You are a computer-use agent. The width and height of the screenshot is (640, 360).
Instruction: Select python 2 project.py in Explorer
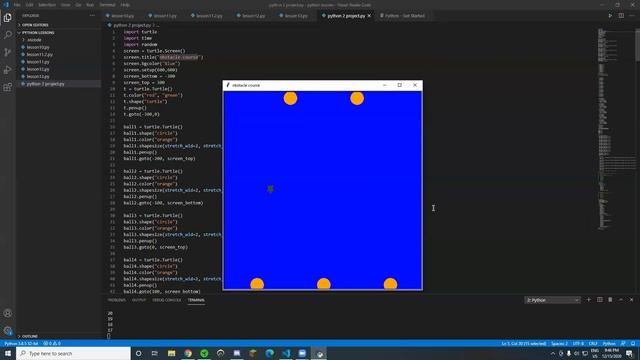tap(45, 84)
